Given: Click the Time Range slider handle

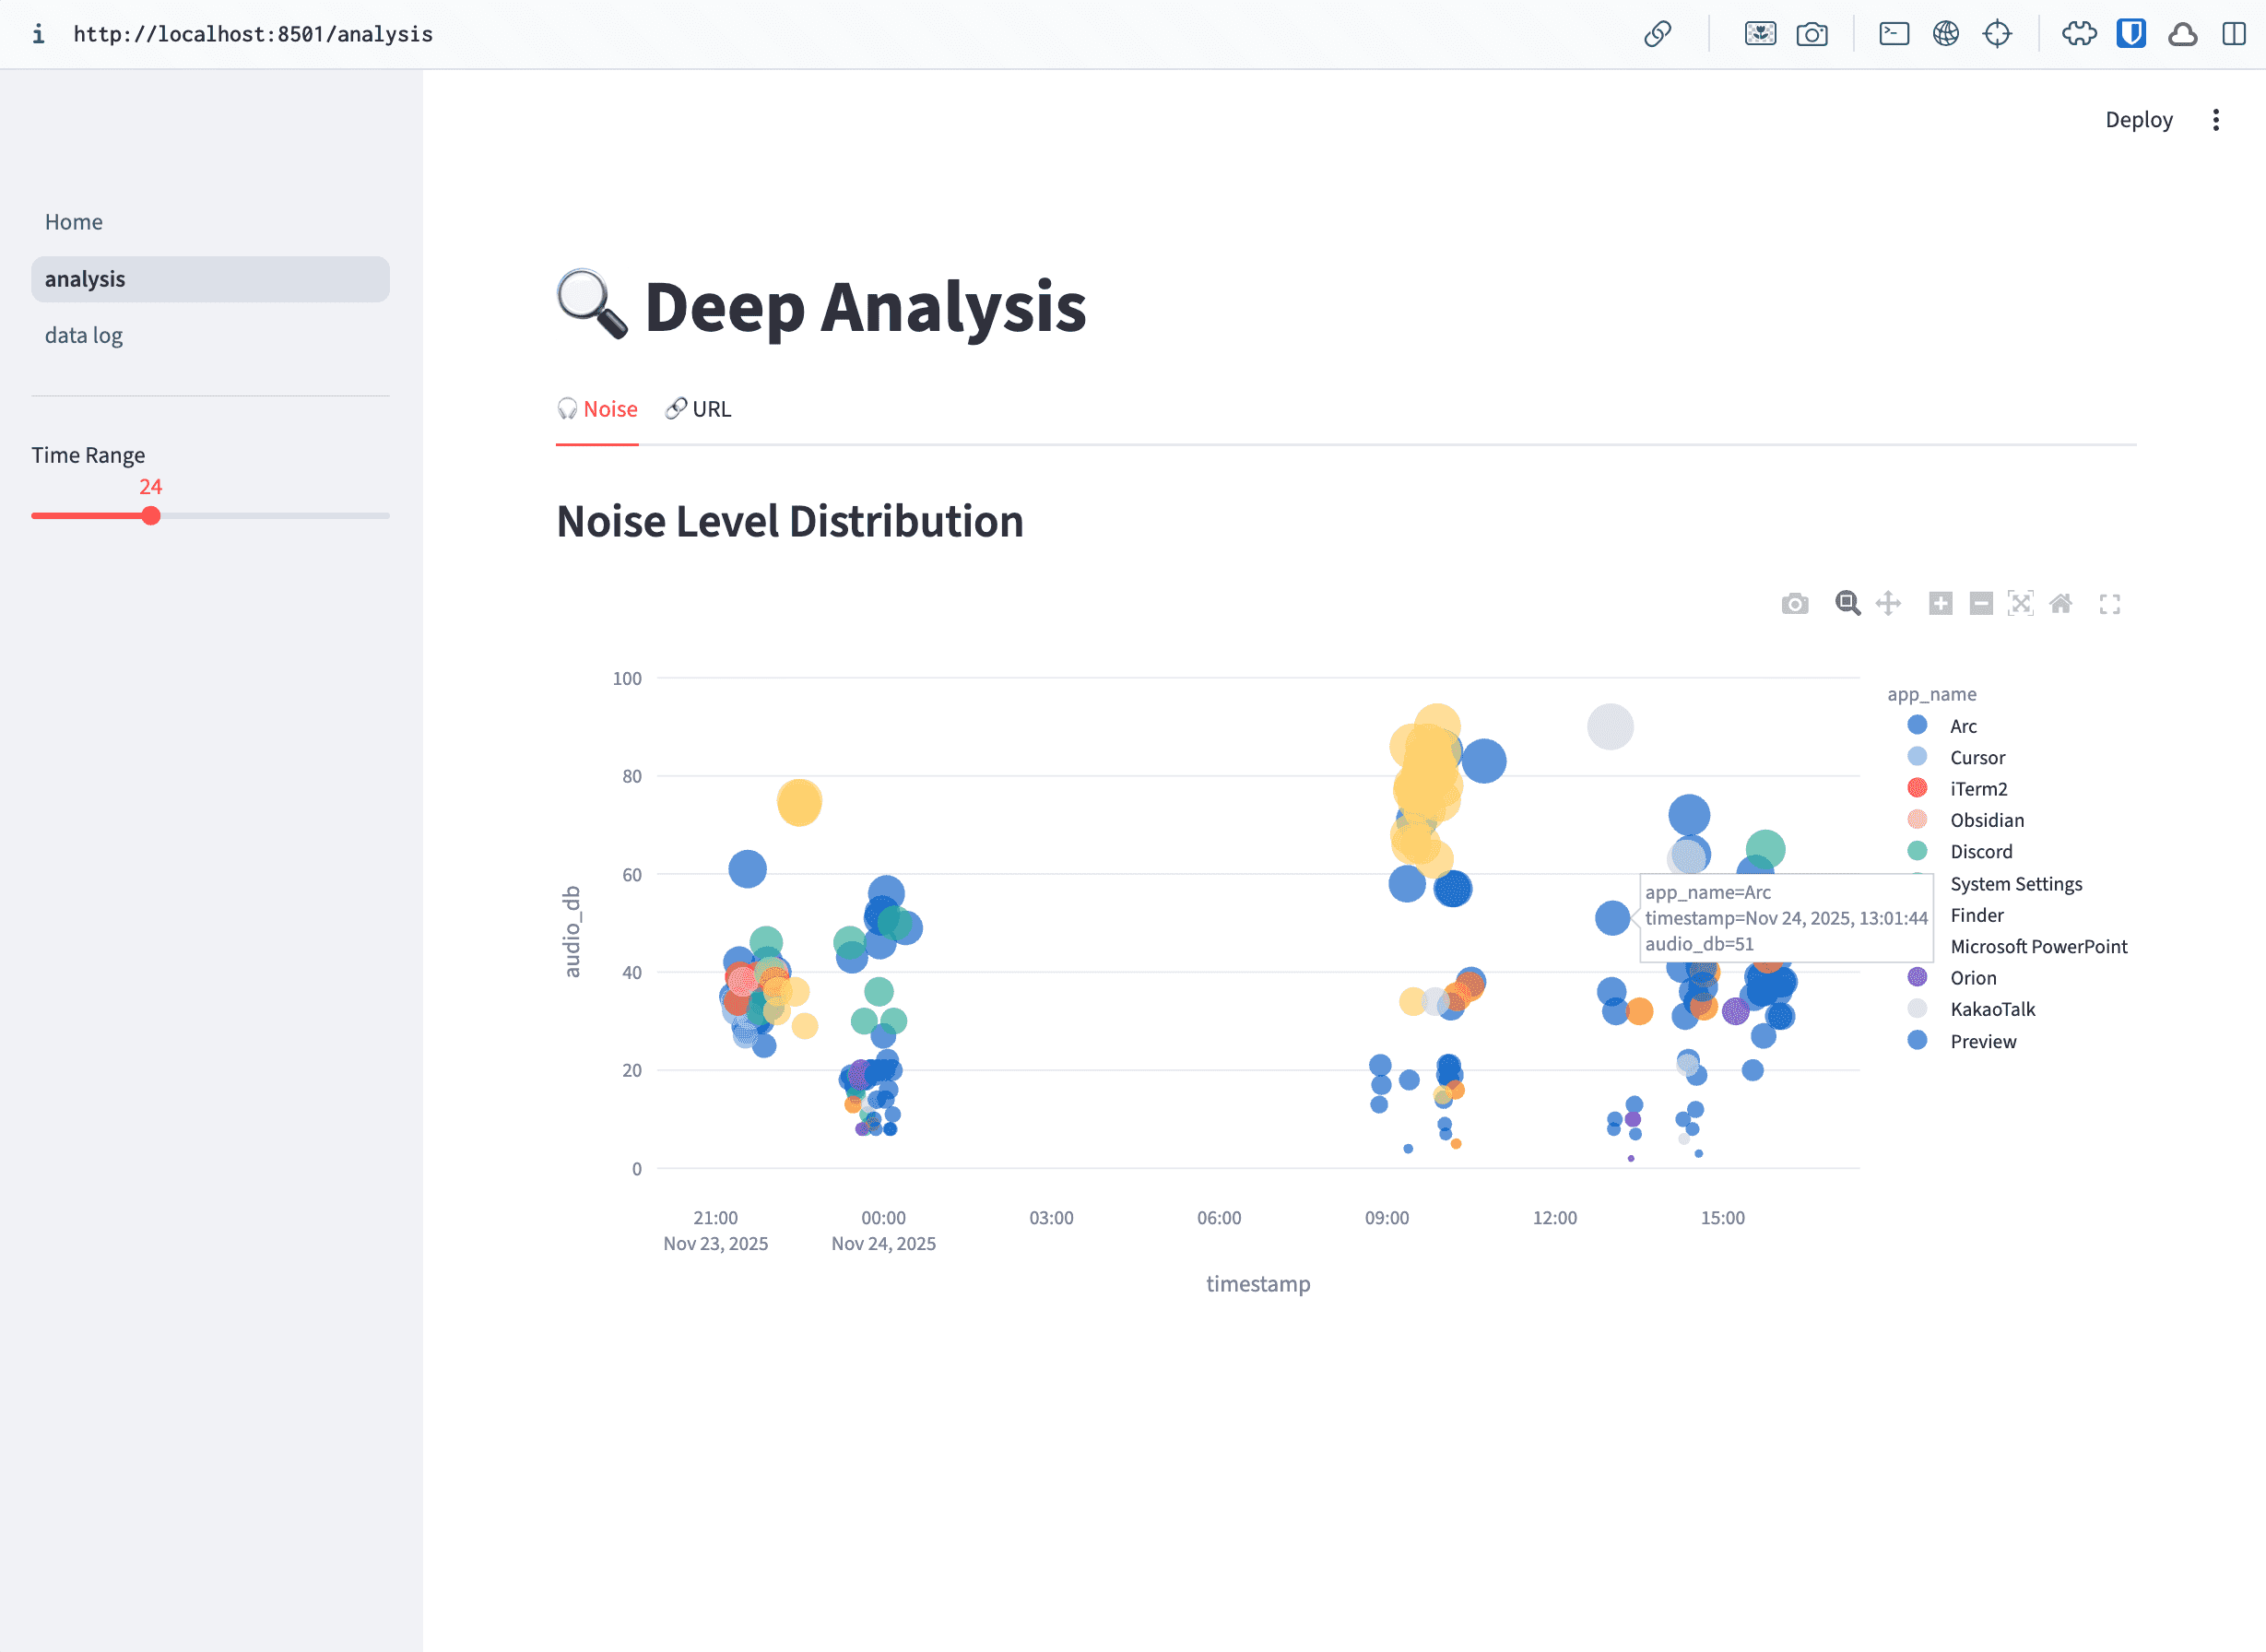Looking at the screenshot, I should tap(151, 516).
